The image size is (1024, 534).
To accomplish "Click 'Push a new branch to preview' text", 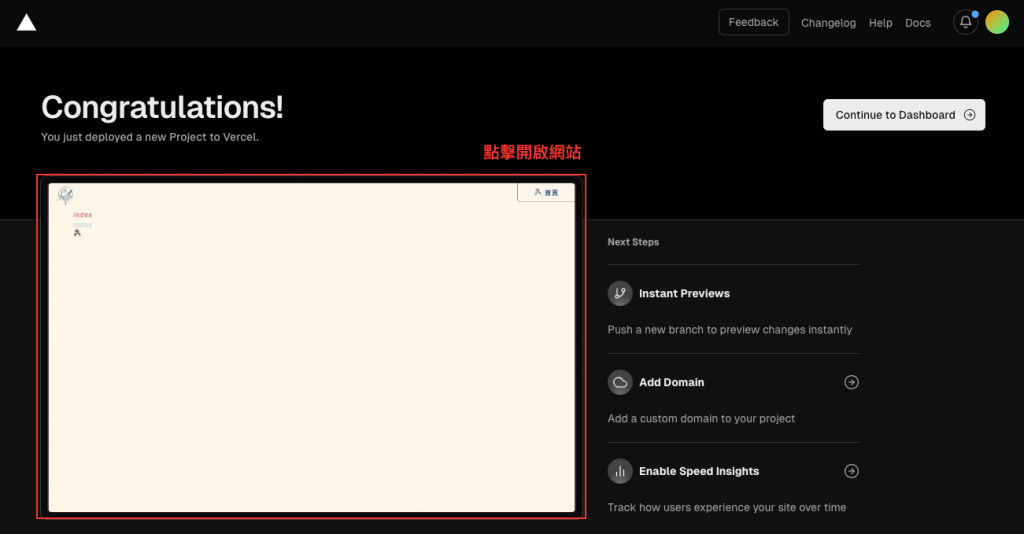I will coord(729,330).
